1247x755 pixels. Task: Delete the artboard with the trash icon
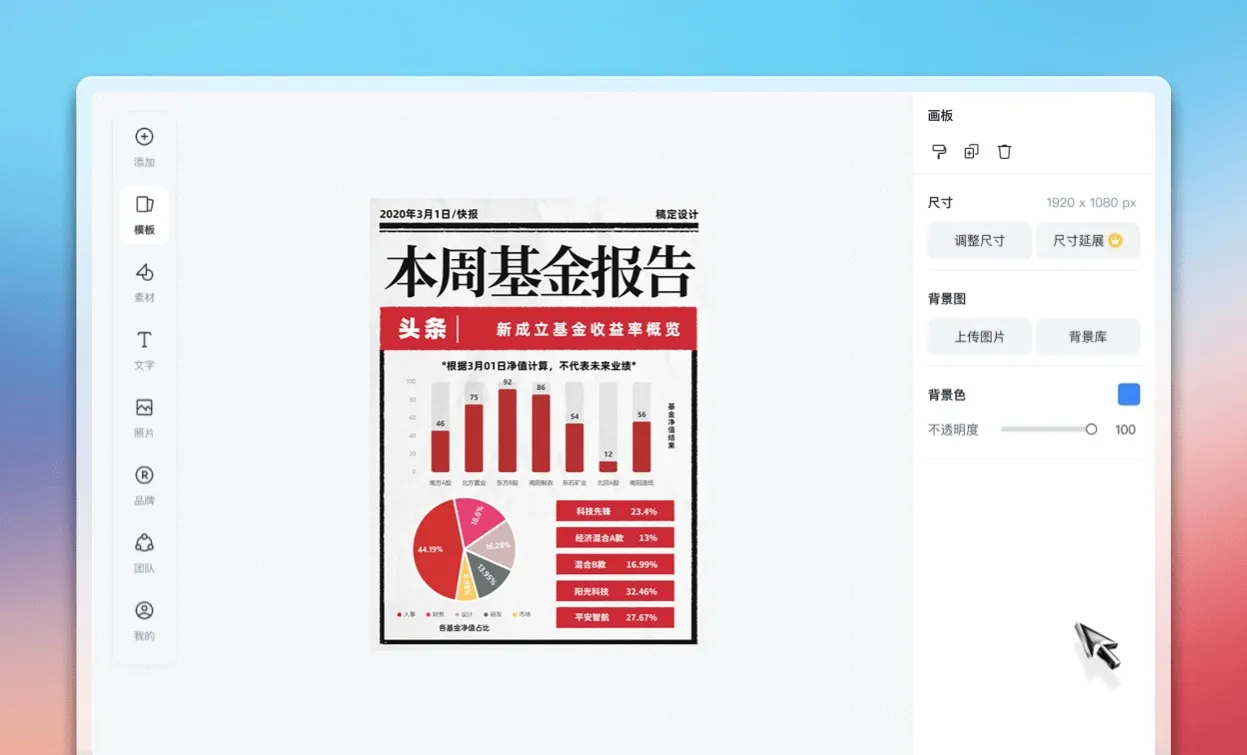pos(1004,151)
